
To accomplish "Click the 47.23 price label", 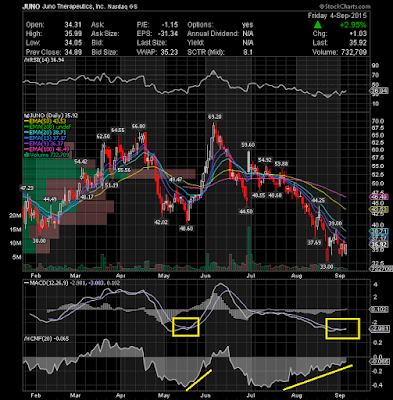I will tap(27, 188).
